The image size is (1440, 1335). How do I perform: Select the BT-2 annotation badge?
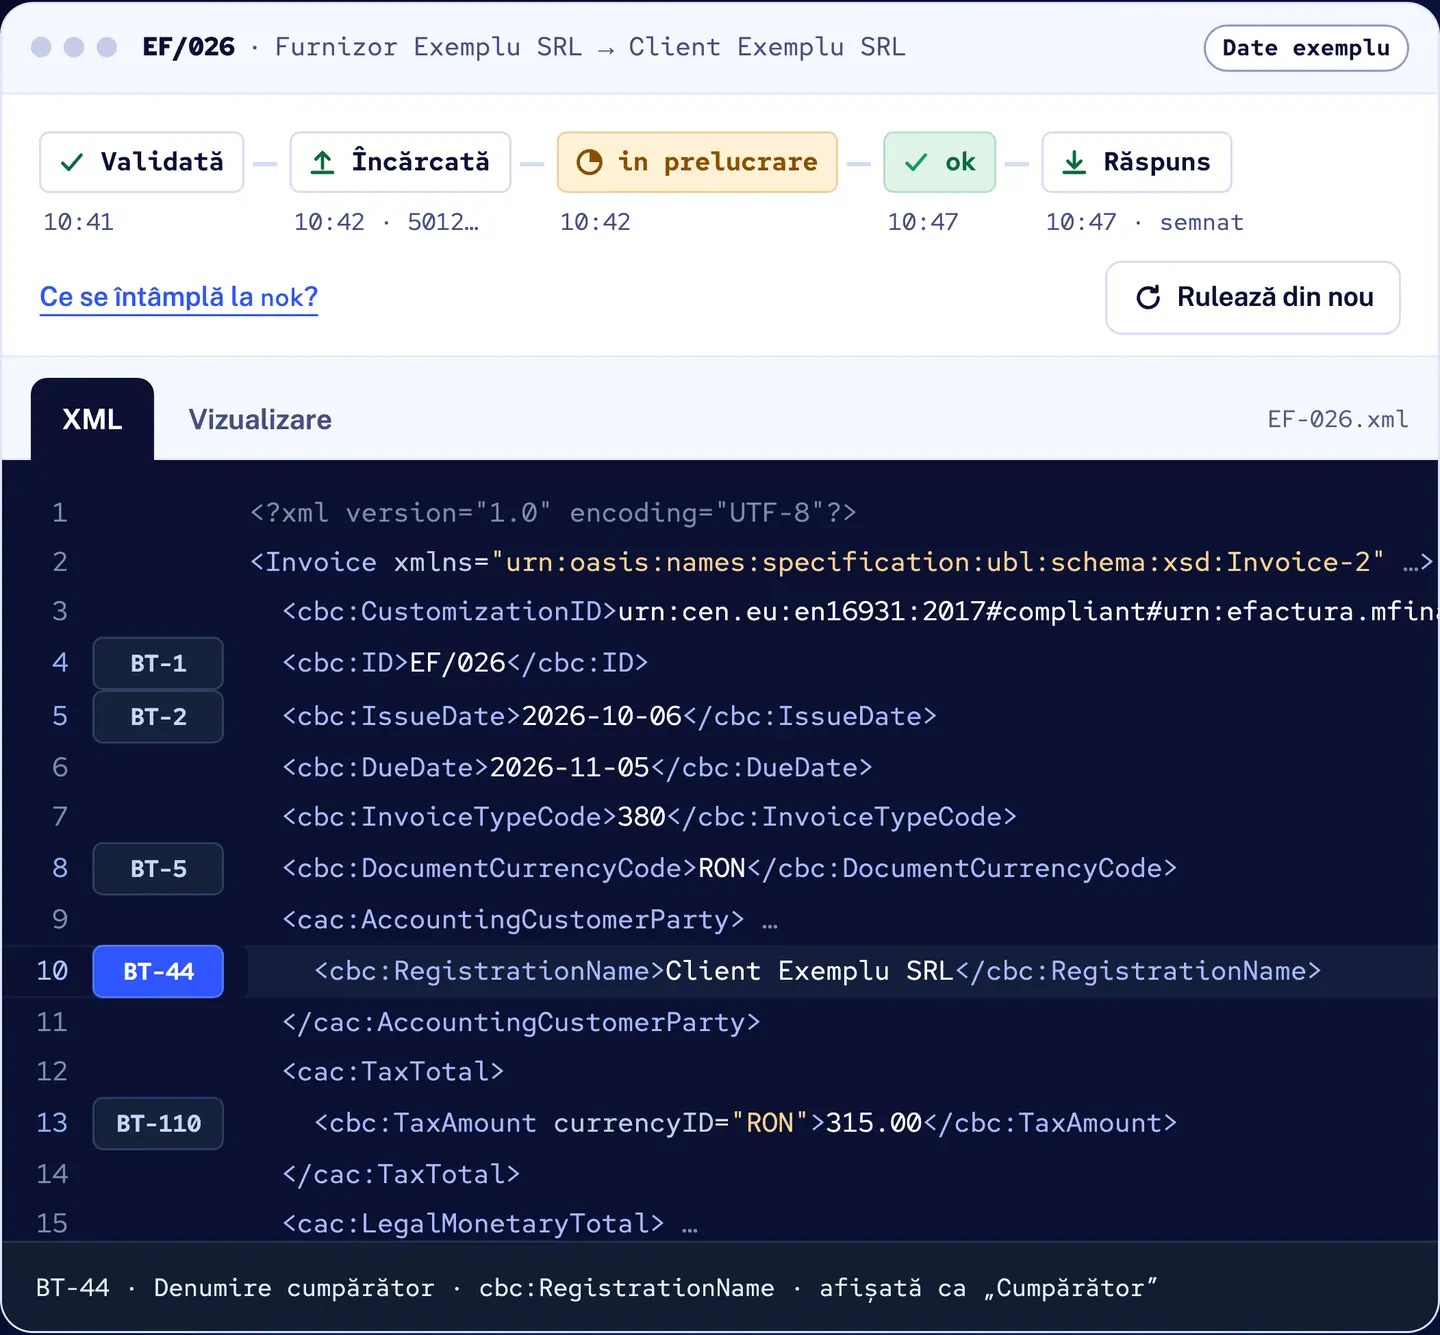[158, 717]
